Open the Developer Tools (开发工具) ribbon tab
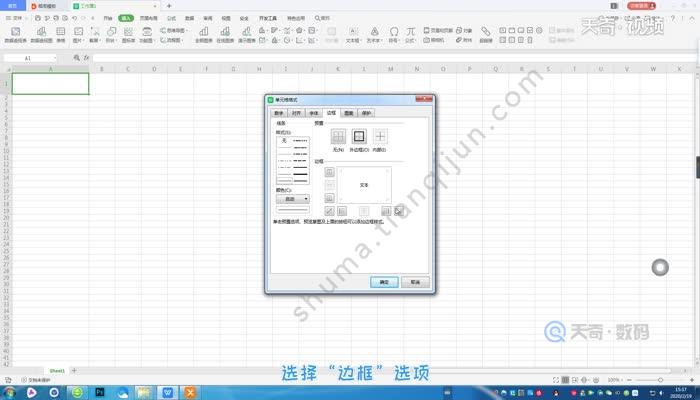 tap(268, 18)
